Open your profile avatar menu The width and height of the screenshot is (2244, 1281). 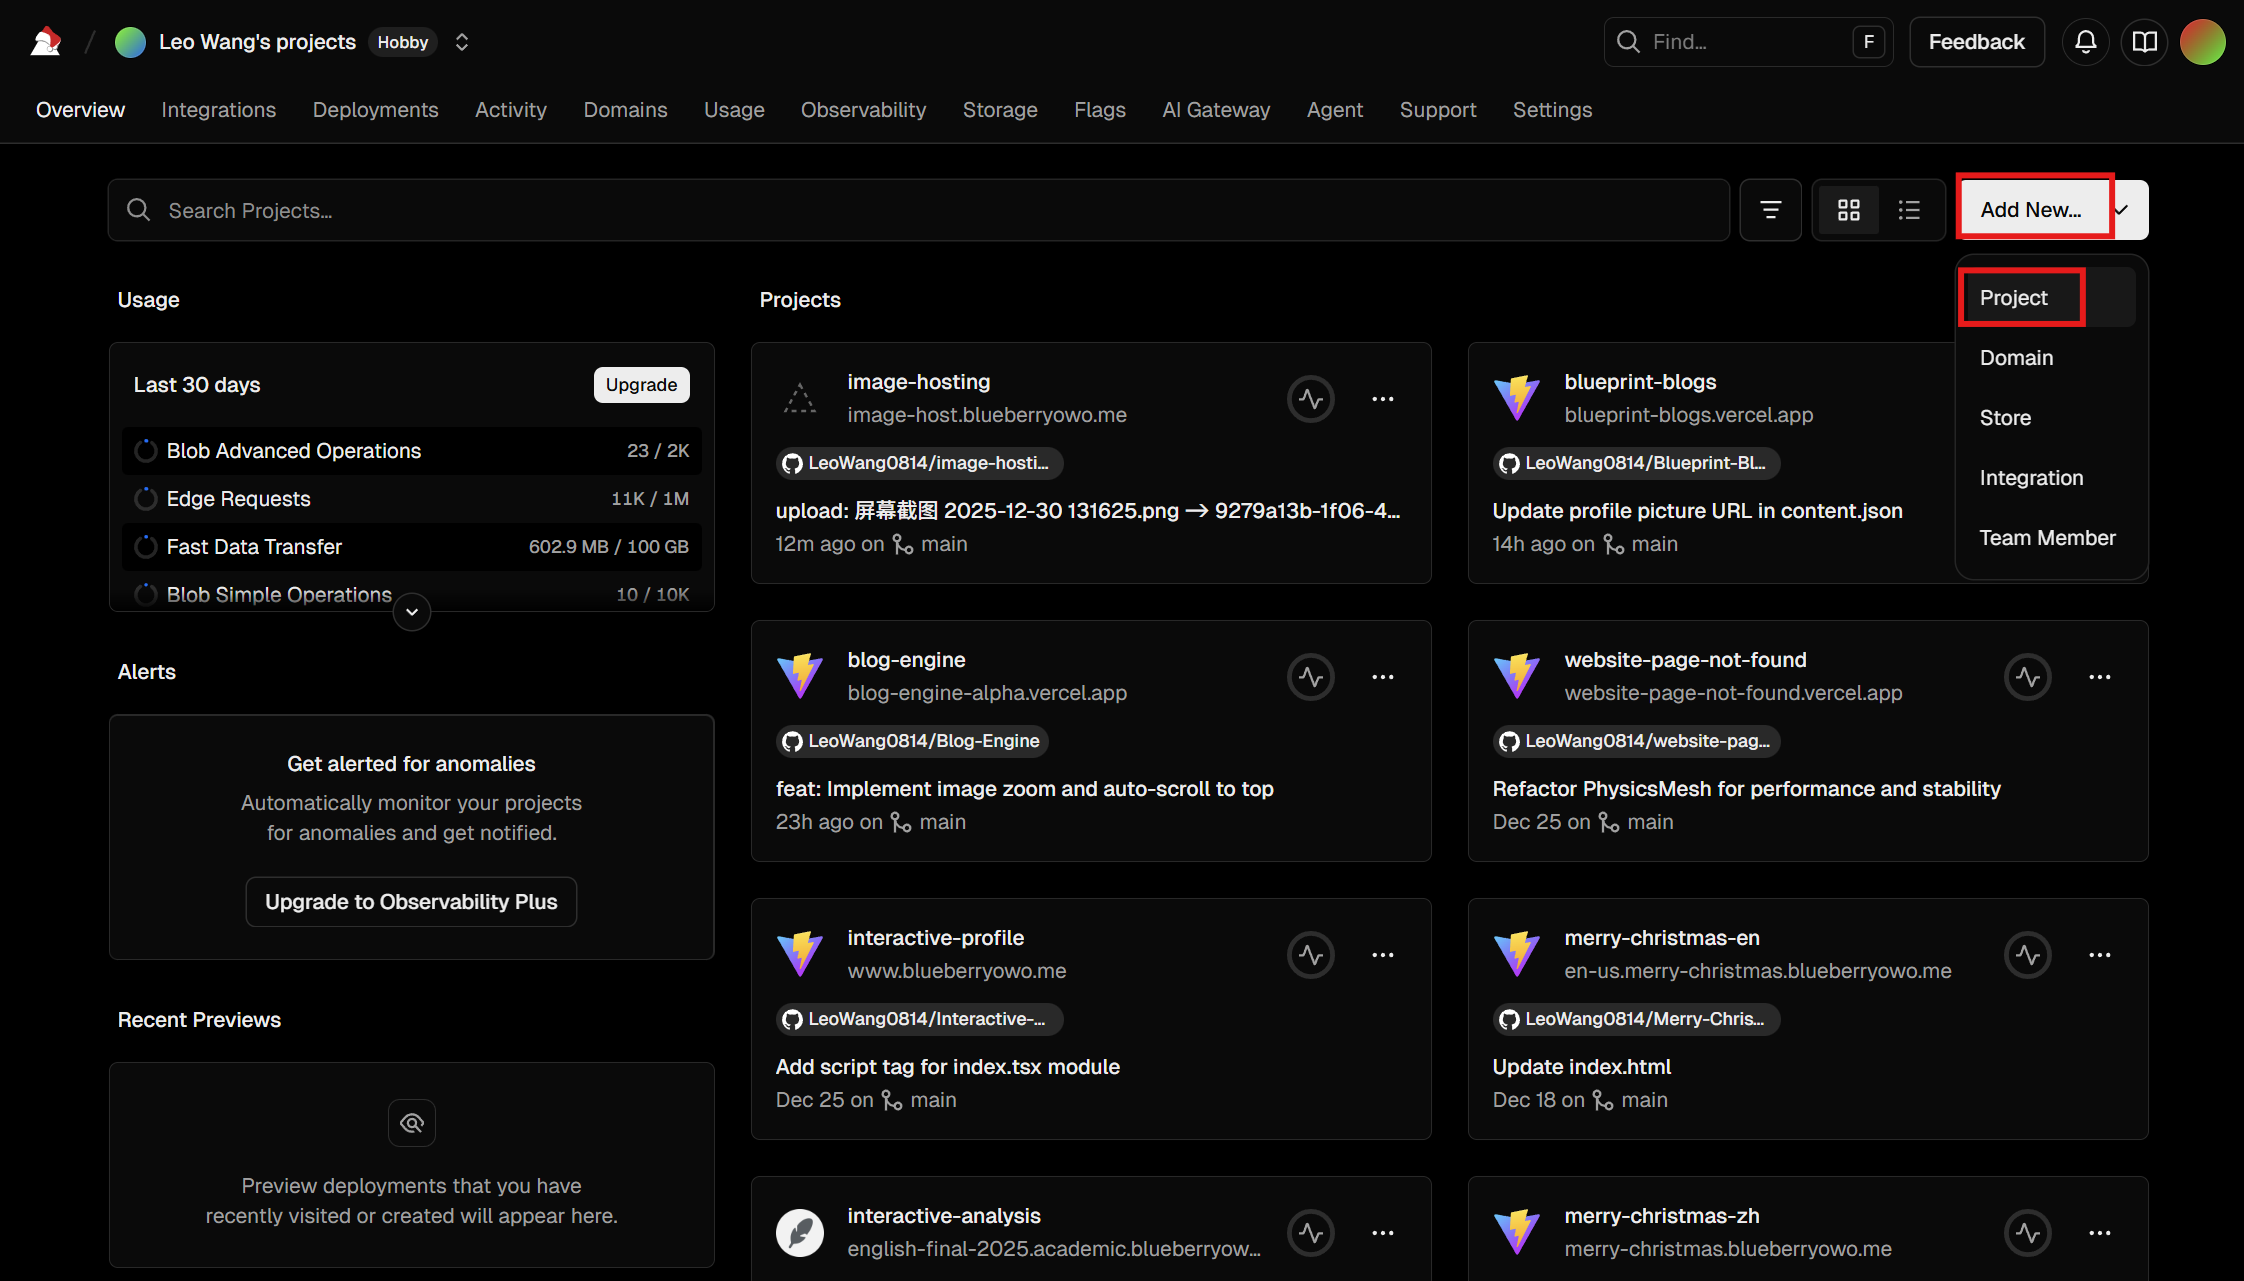tap(2203, 41)
